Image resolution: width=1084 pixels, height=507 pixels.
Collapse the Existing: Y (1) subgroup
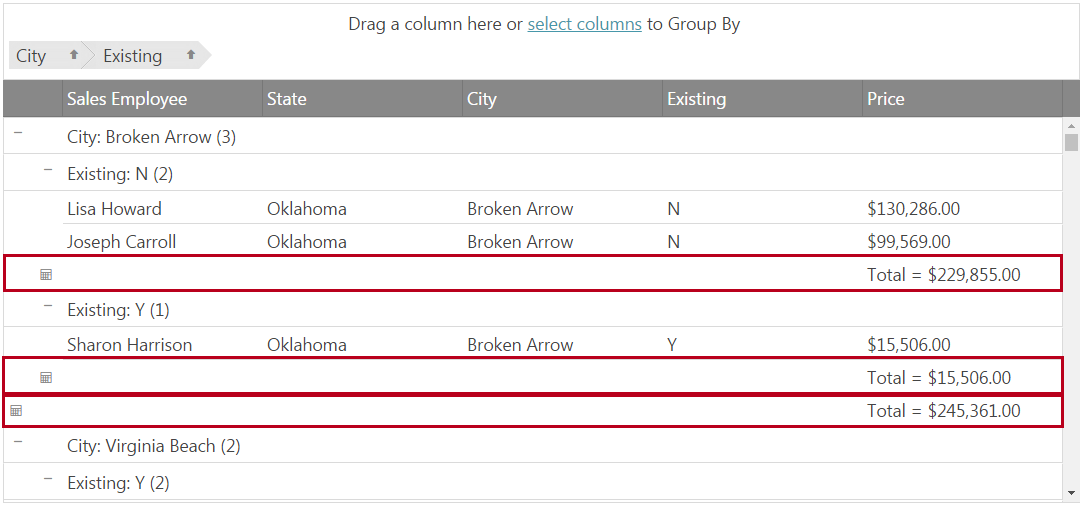coord(47,306)
